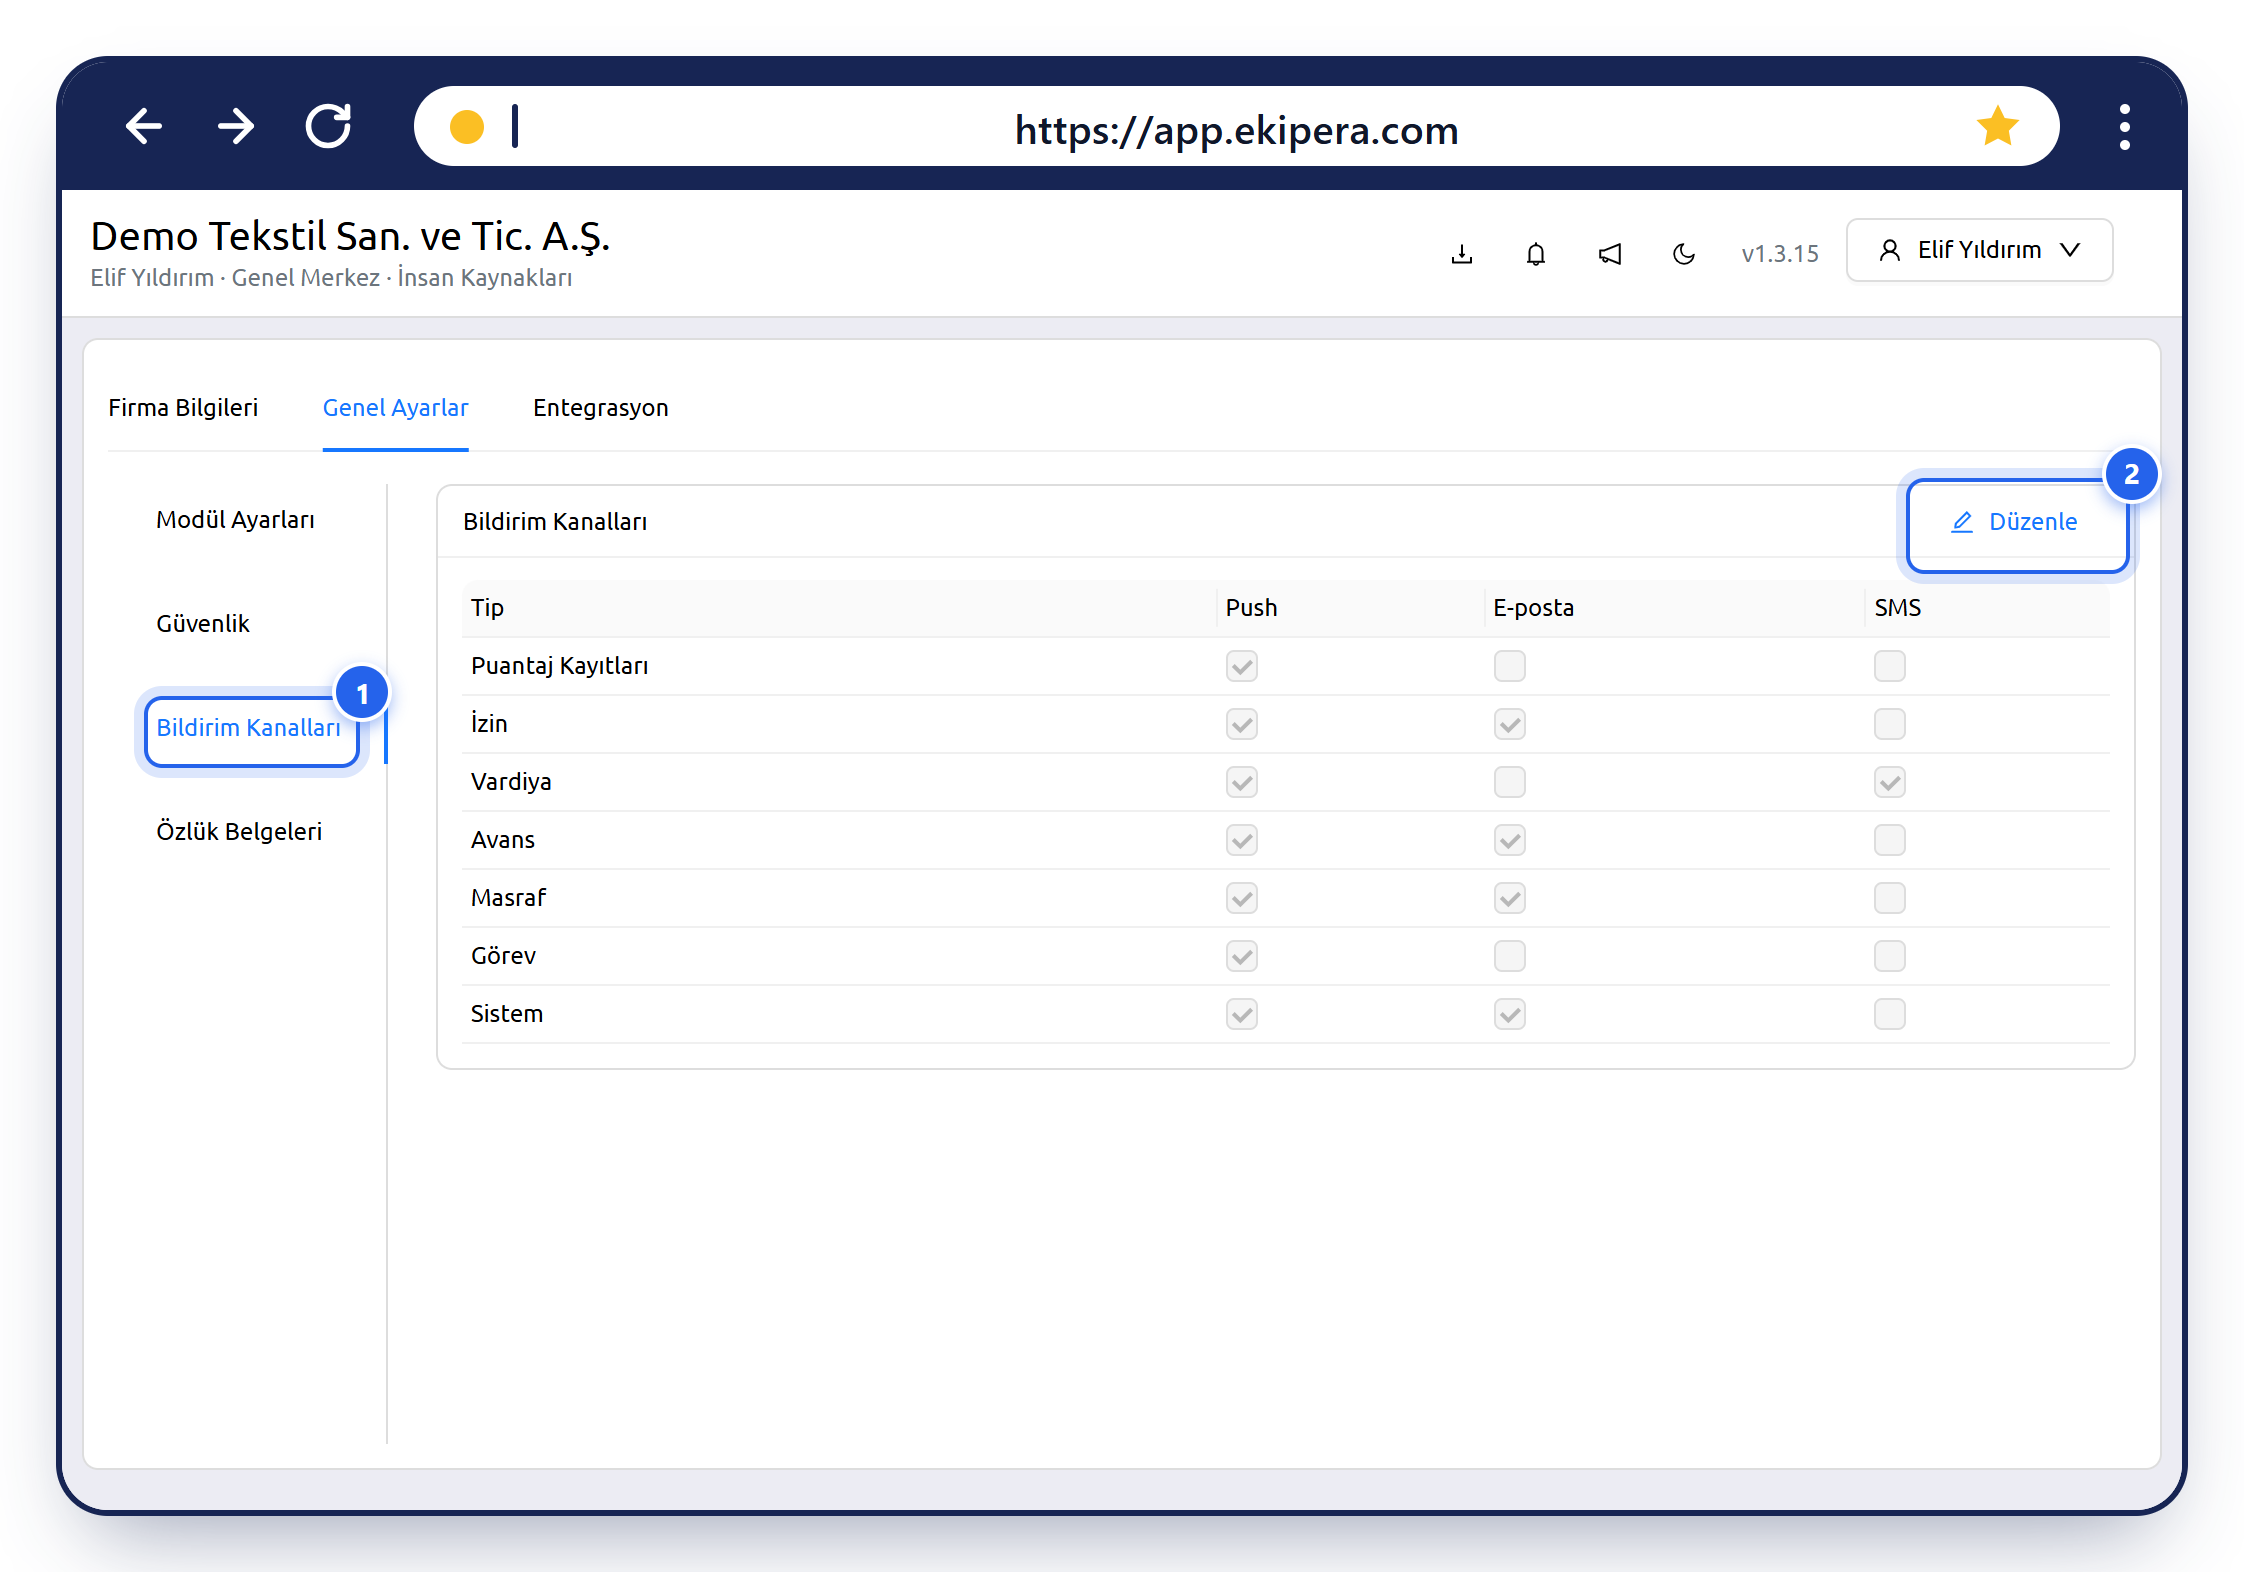Select Bildirim Kanalları in the sidebar
2244x1572 pixels.
click(249, 728)
